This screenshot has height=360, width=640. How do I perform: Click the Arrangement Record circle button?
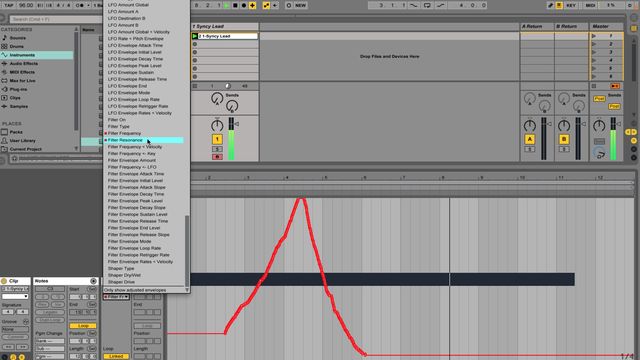[x=244, y=5]
